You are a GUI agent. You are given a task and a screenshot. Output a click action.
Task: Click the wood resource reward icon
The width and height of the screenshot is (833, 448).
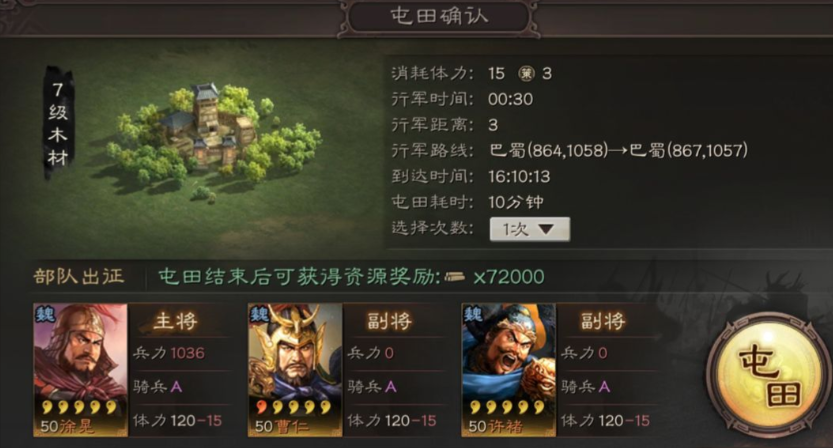455,277
